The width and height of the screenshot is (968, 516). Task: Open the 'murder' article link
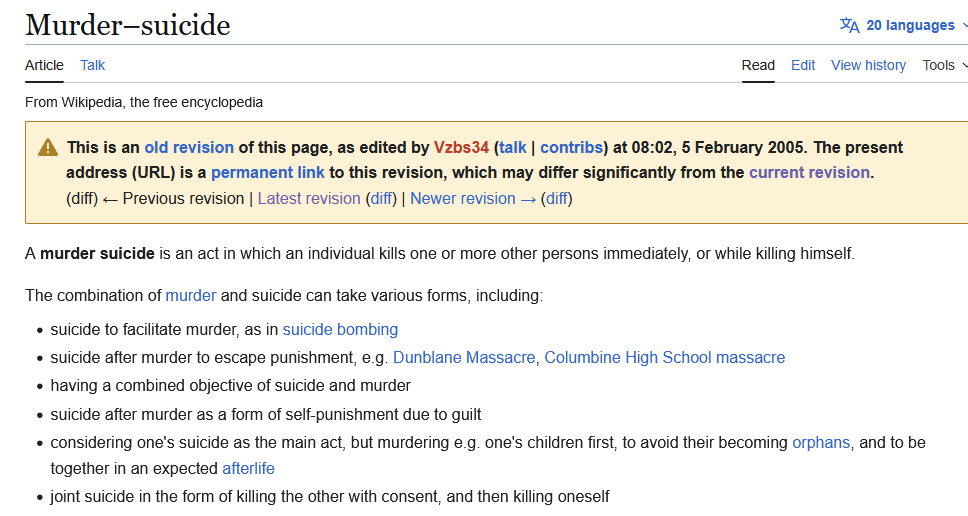coord(191,296)
